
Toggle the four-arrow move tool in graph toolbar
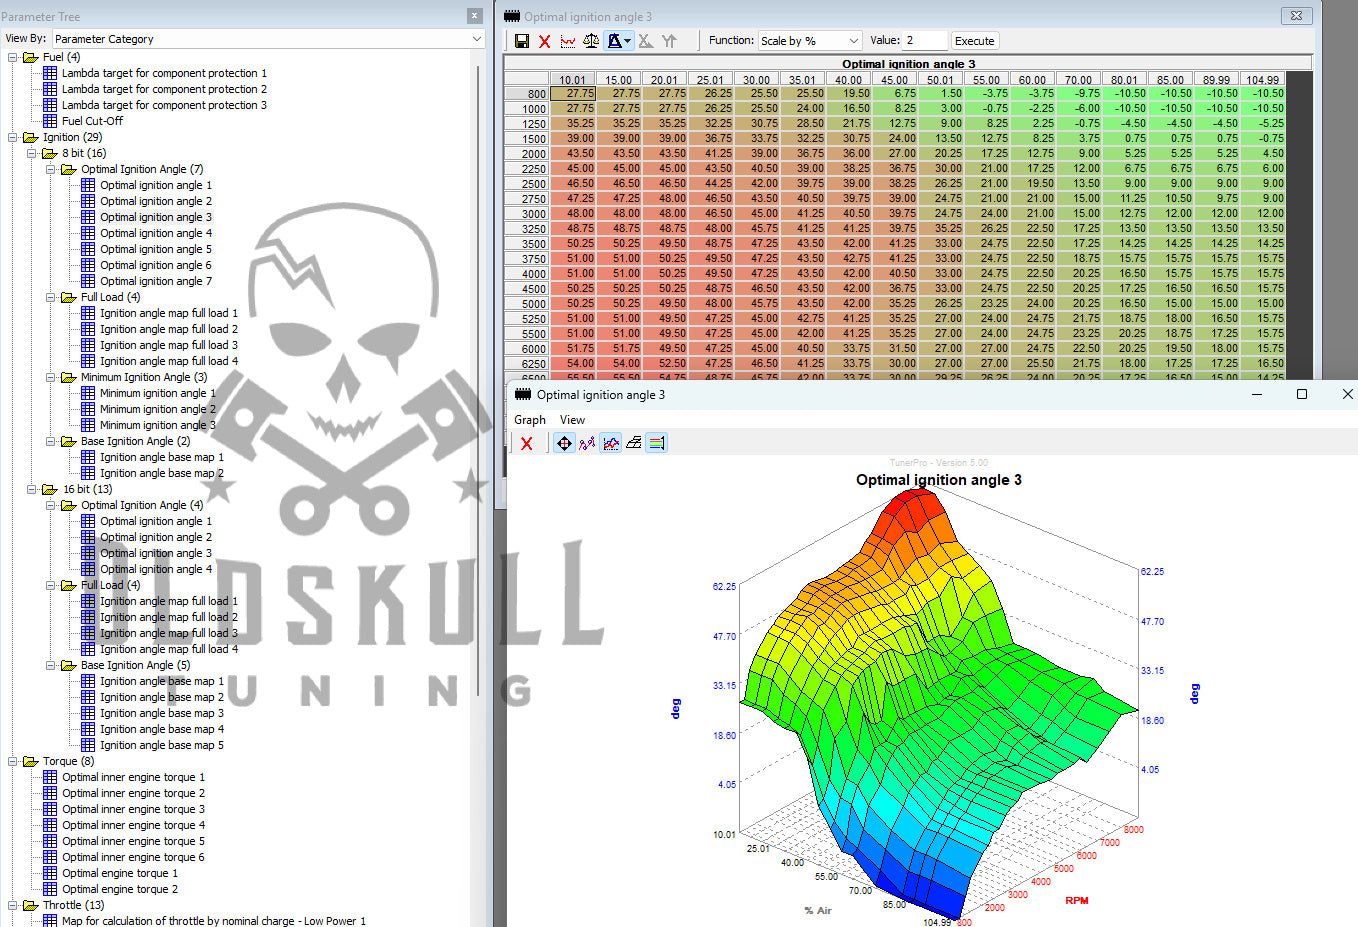tap(564, 443)
